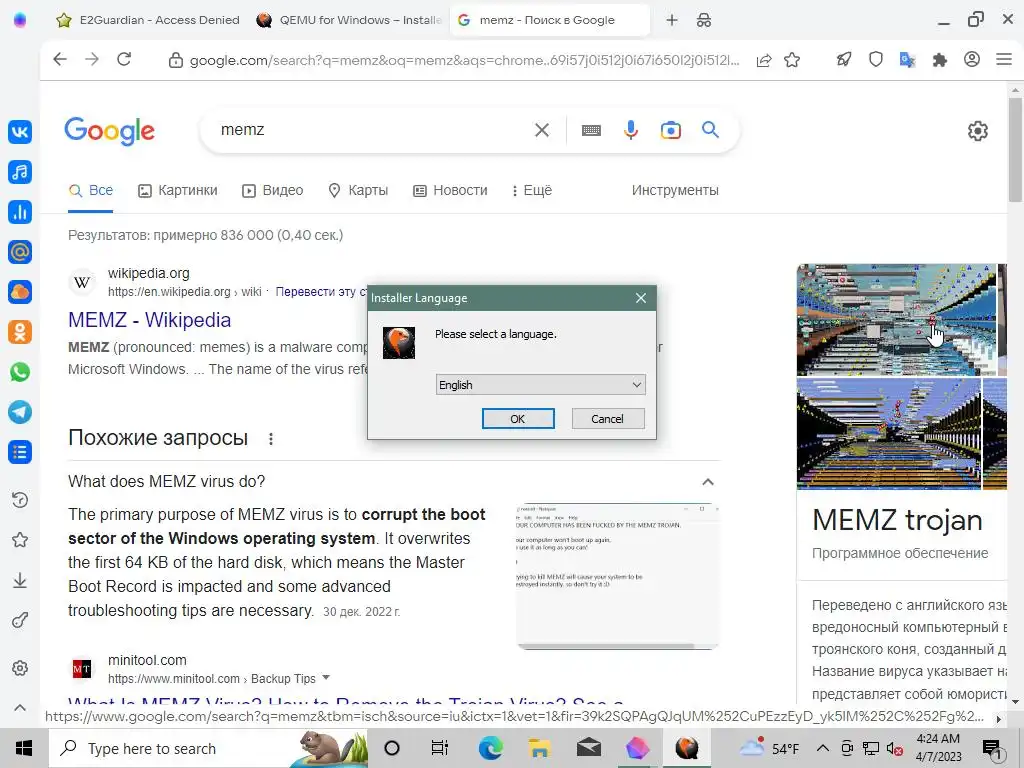1024x768 pixels.
Task: Open the profile account icon
Action: 972,59
